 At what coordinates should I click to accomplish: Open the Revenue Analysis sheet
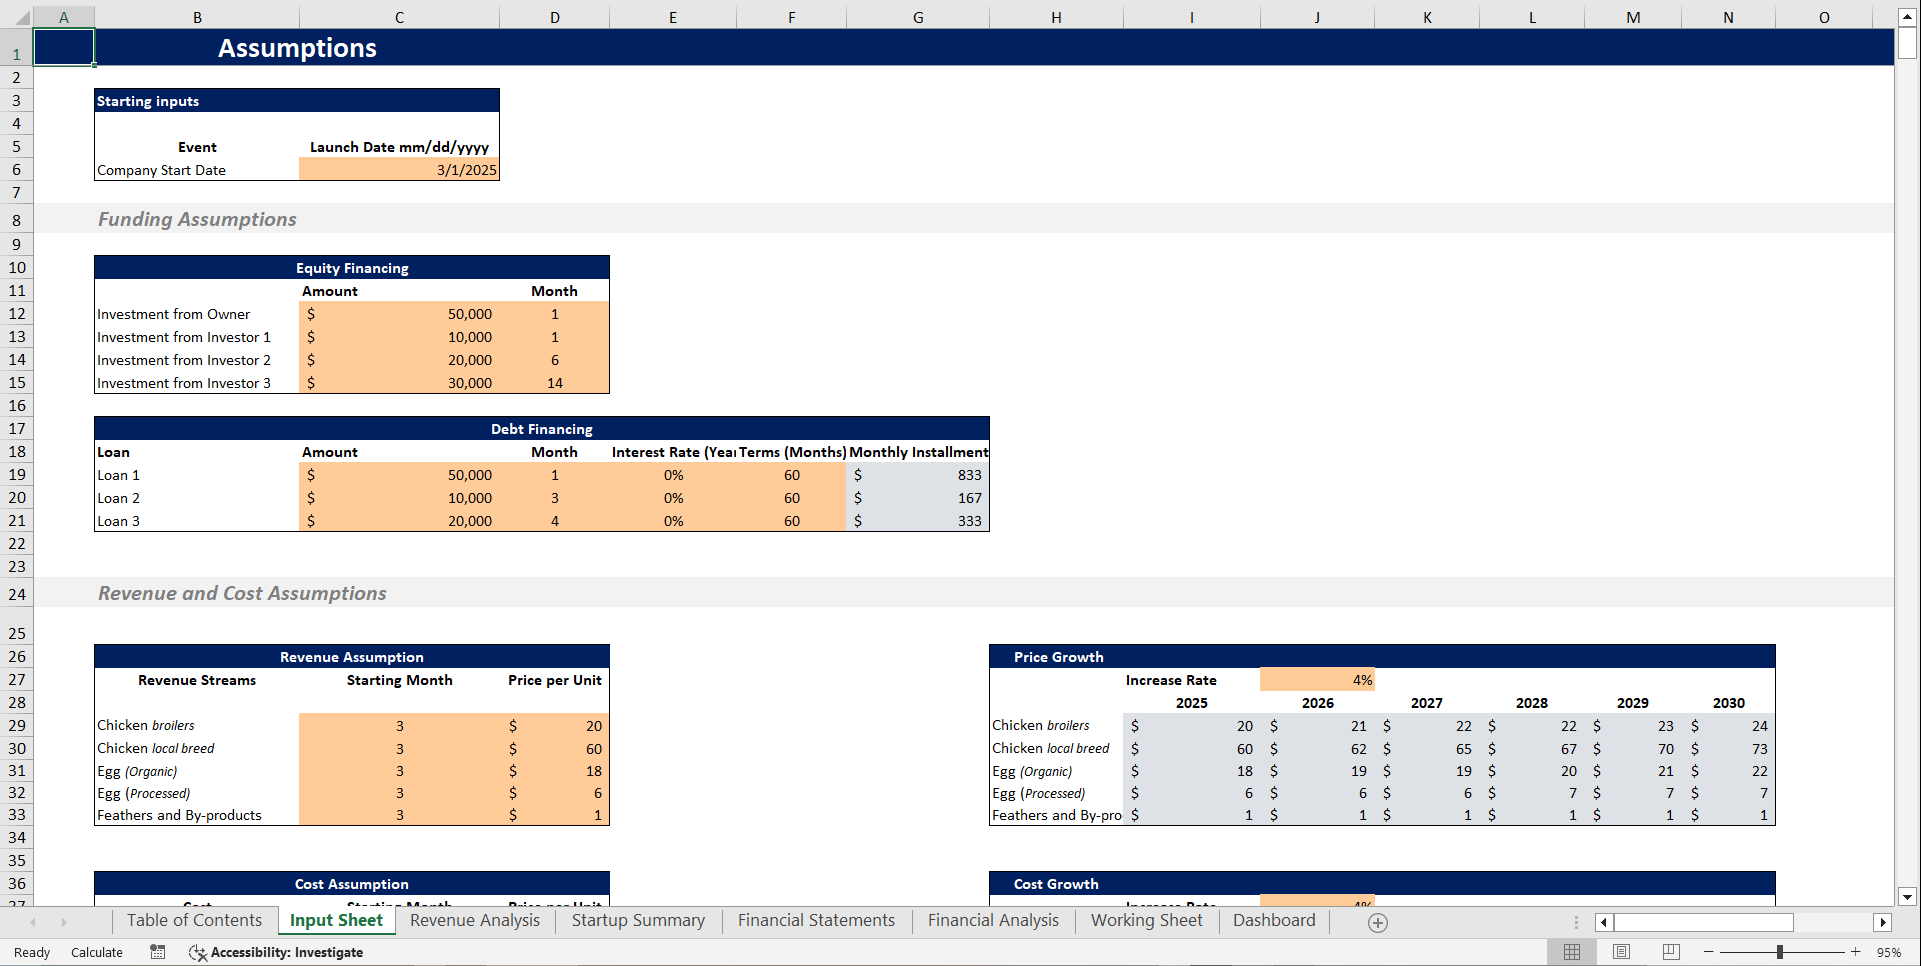[x=475, y=920]
